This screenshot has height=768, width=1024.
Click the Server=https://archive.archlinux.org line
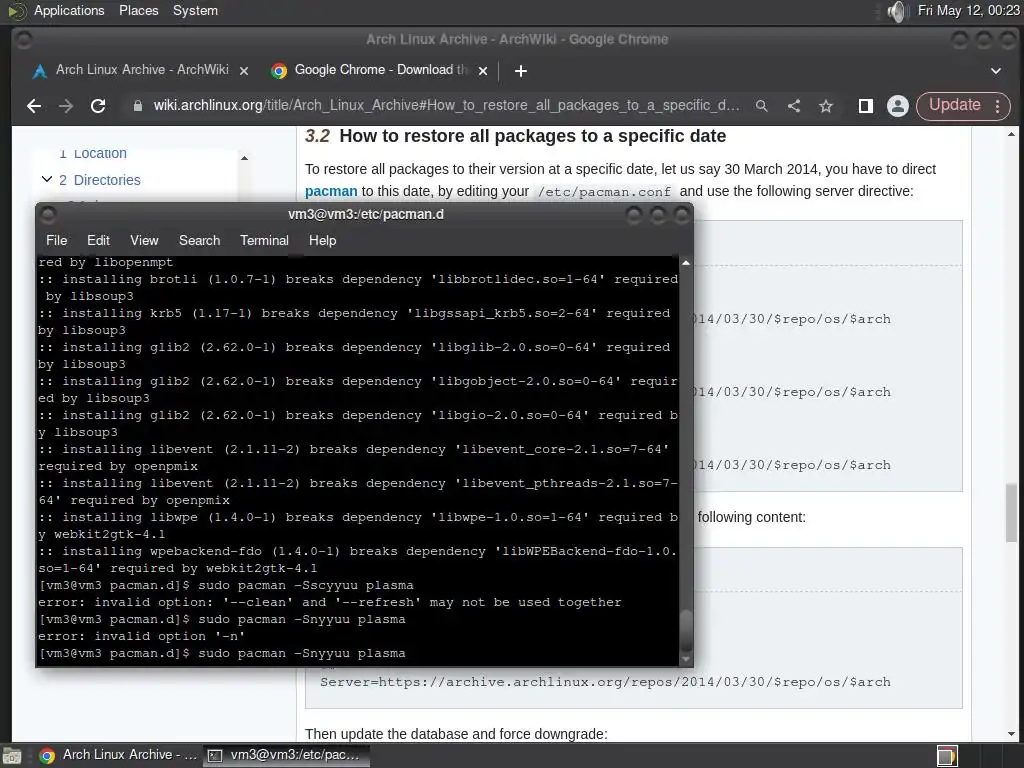coord(605,682)
